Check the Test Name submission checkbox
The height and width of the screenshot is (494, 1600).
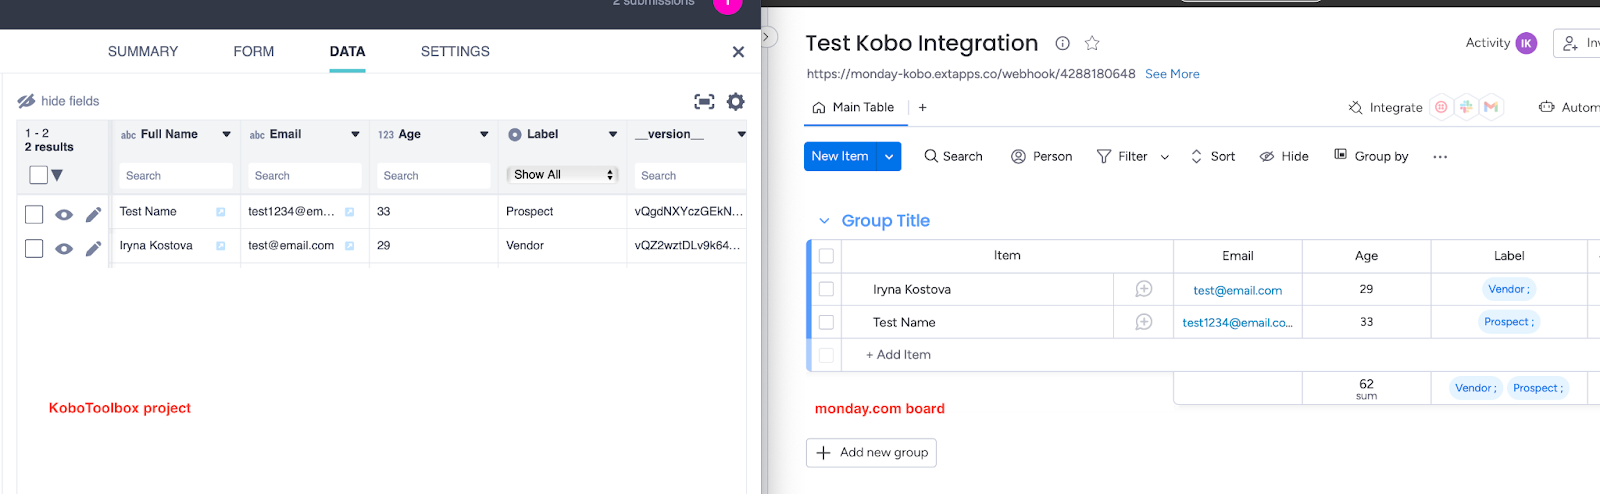pos(34,215)
